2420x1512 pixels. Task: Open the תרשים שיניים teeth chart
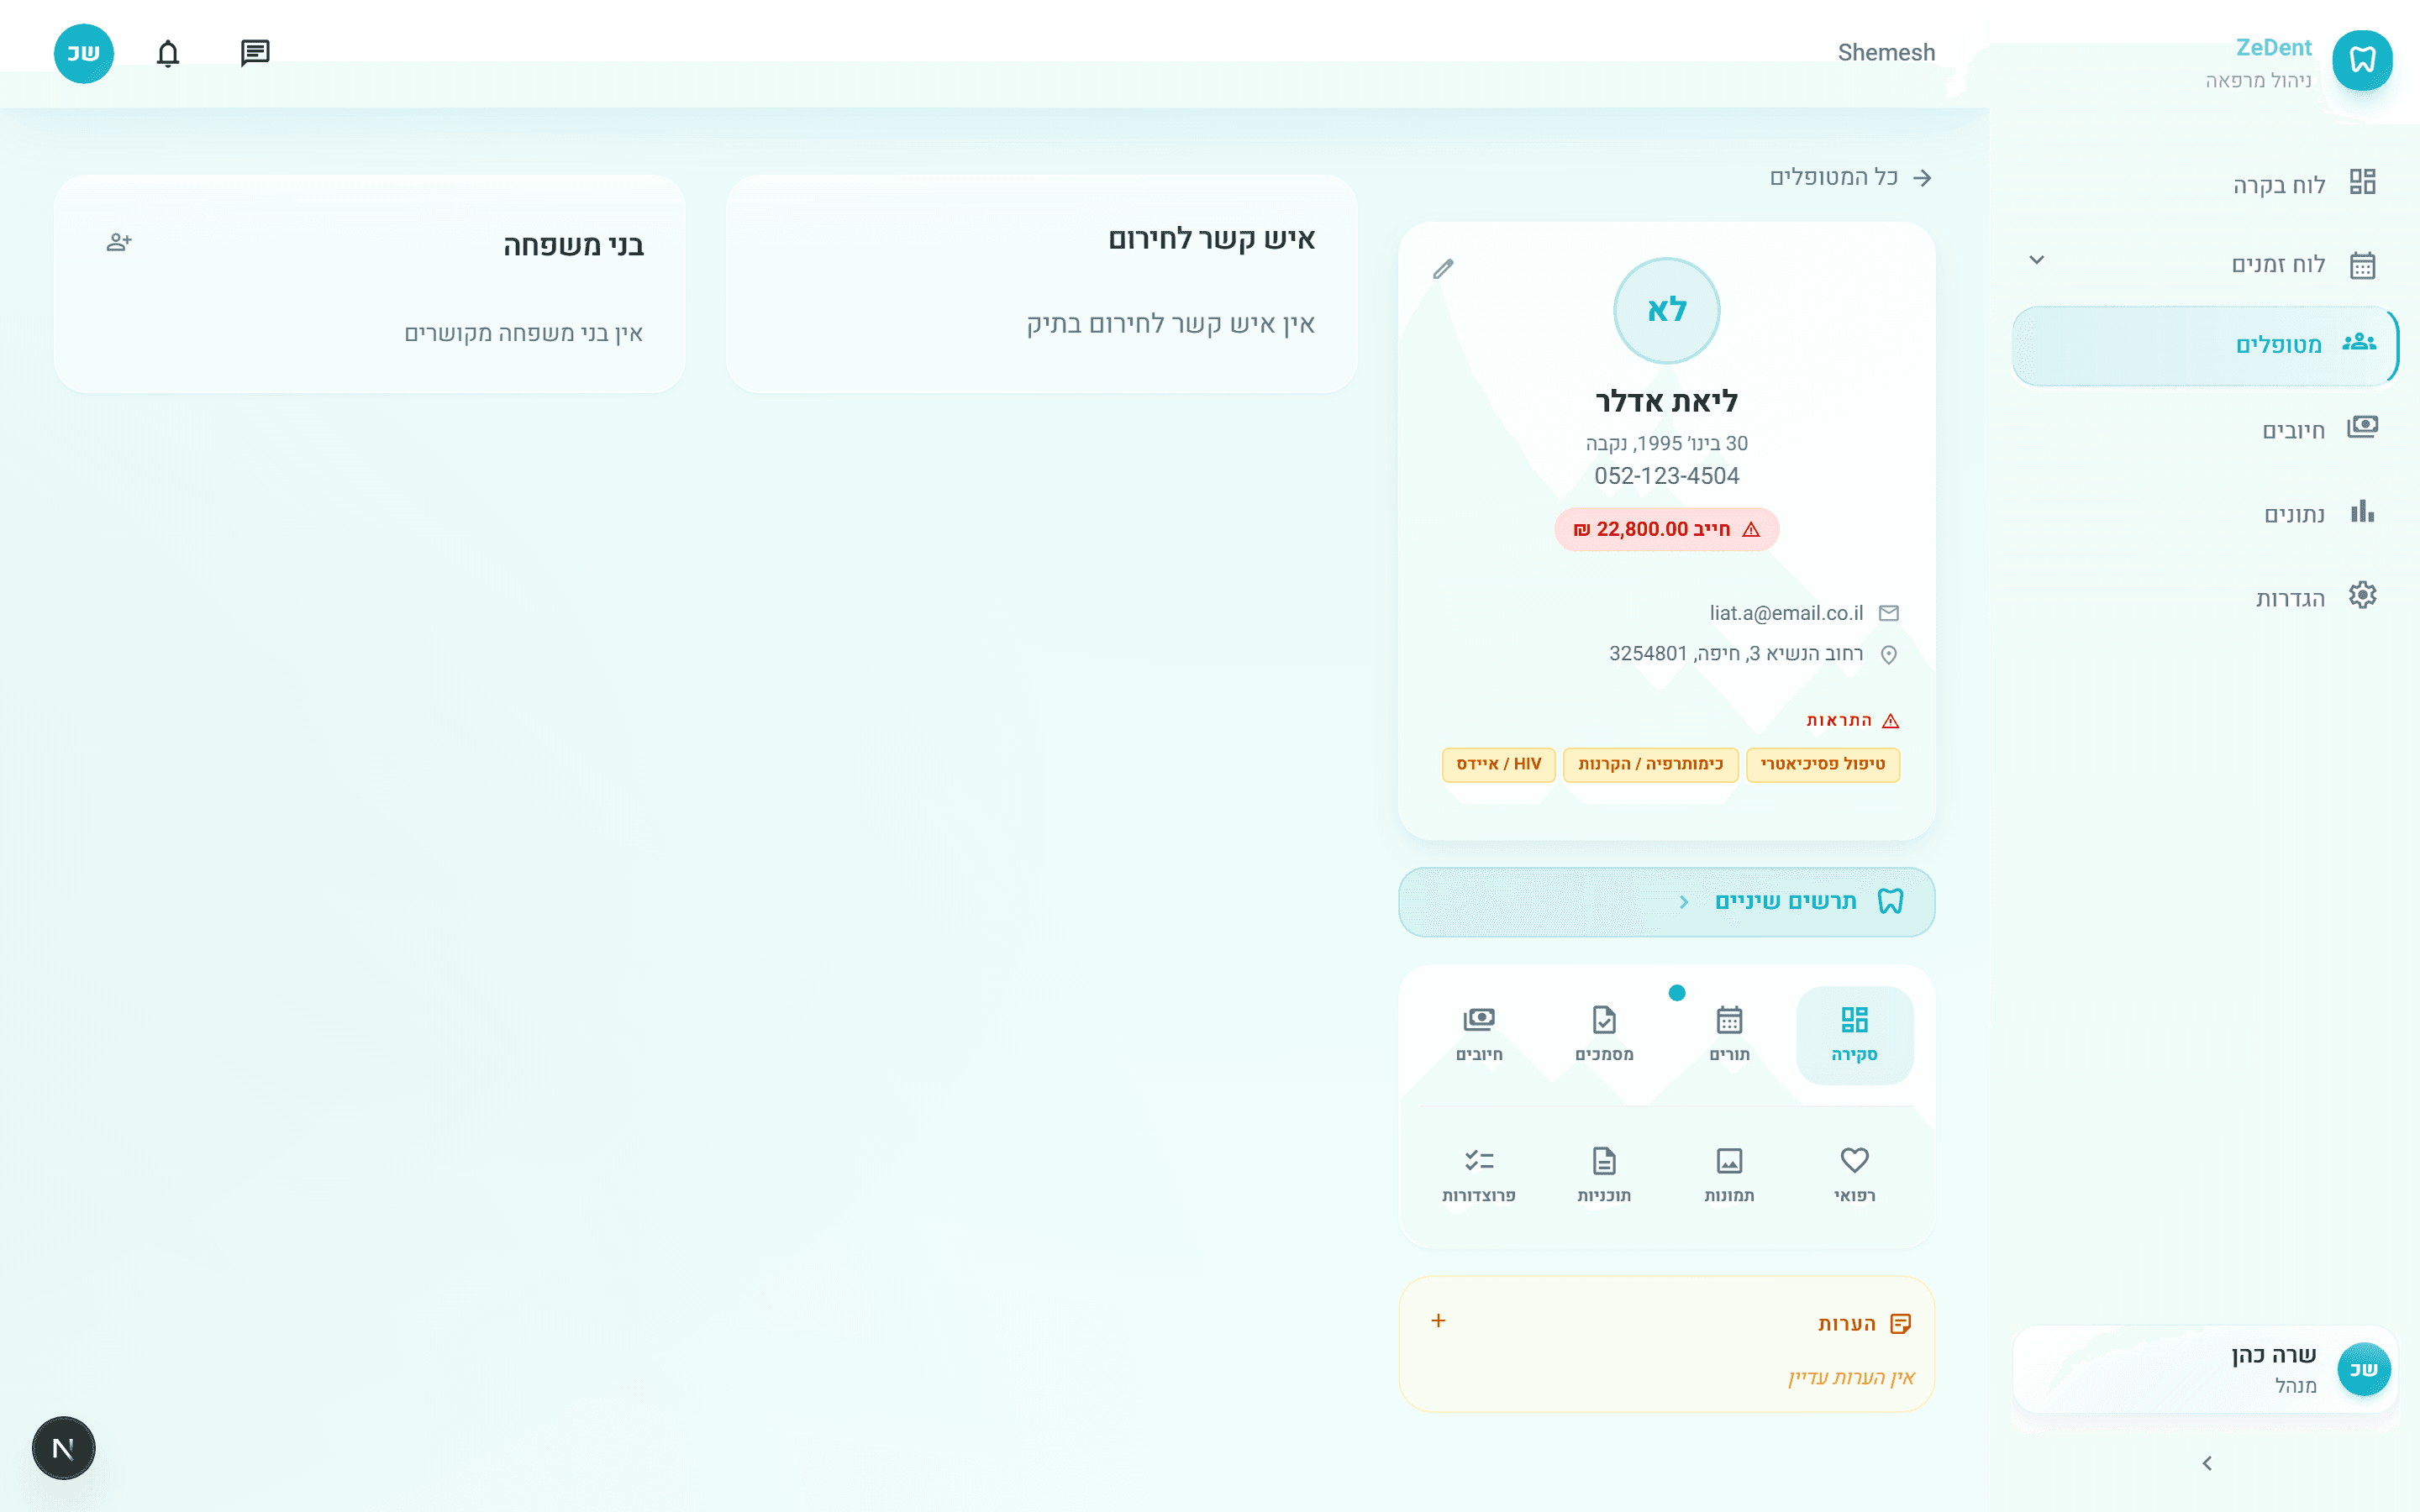coord(1666,902)
